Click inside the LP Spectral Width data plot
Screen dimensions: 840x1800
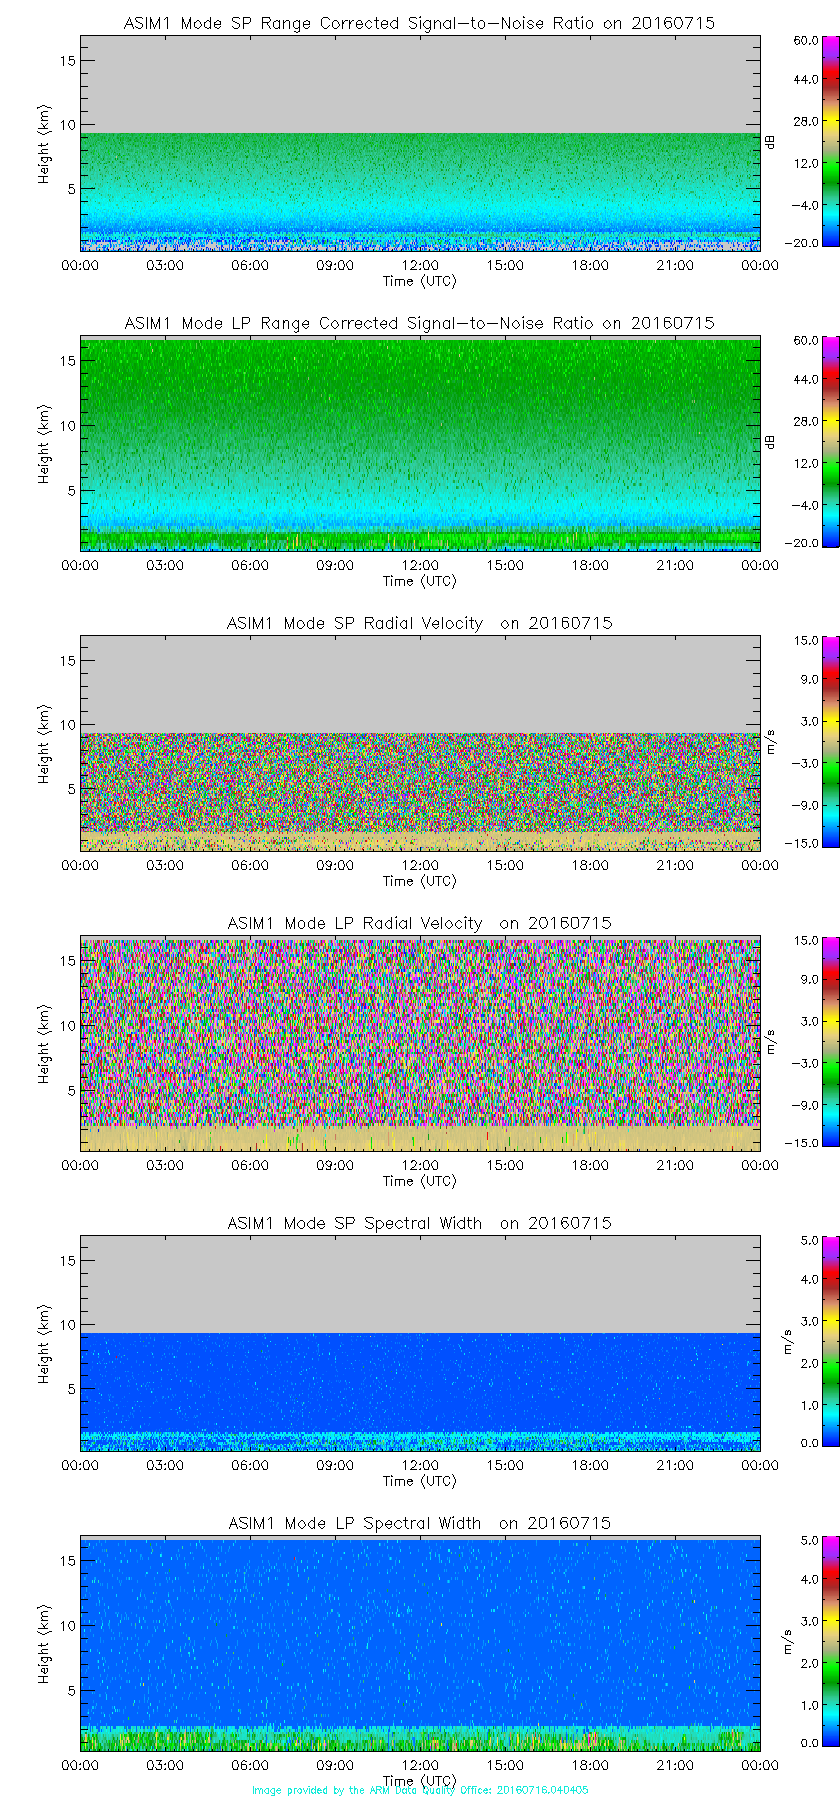coord(420,1640)
